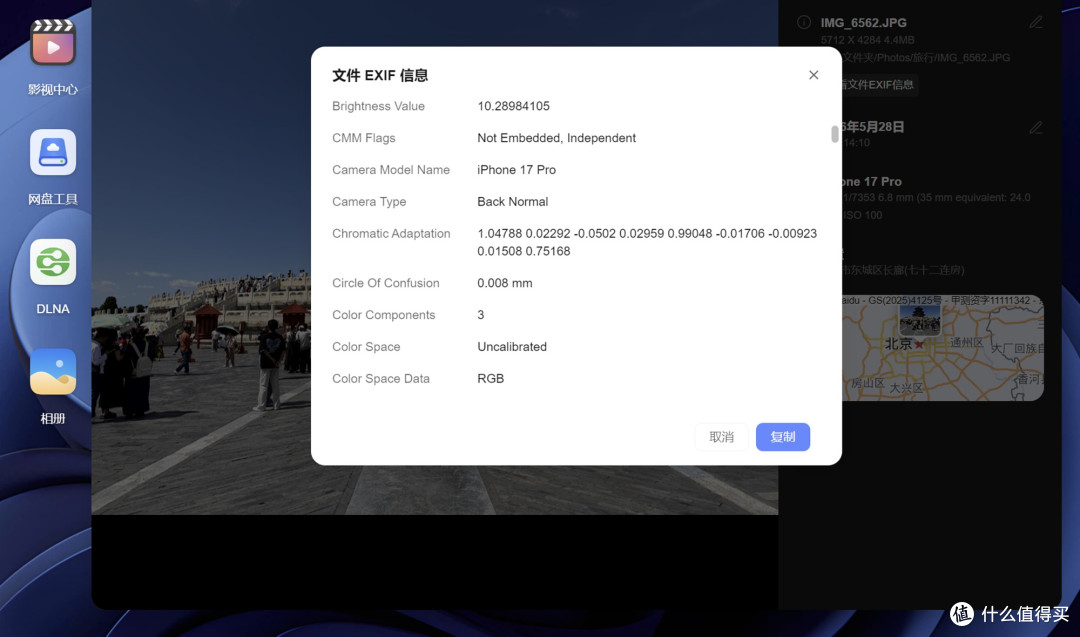Viewport: 1080px width, 637px height.
Task: Click the Camera Model Name label
Action: click(391, 169)
